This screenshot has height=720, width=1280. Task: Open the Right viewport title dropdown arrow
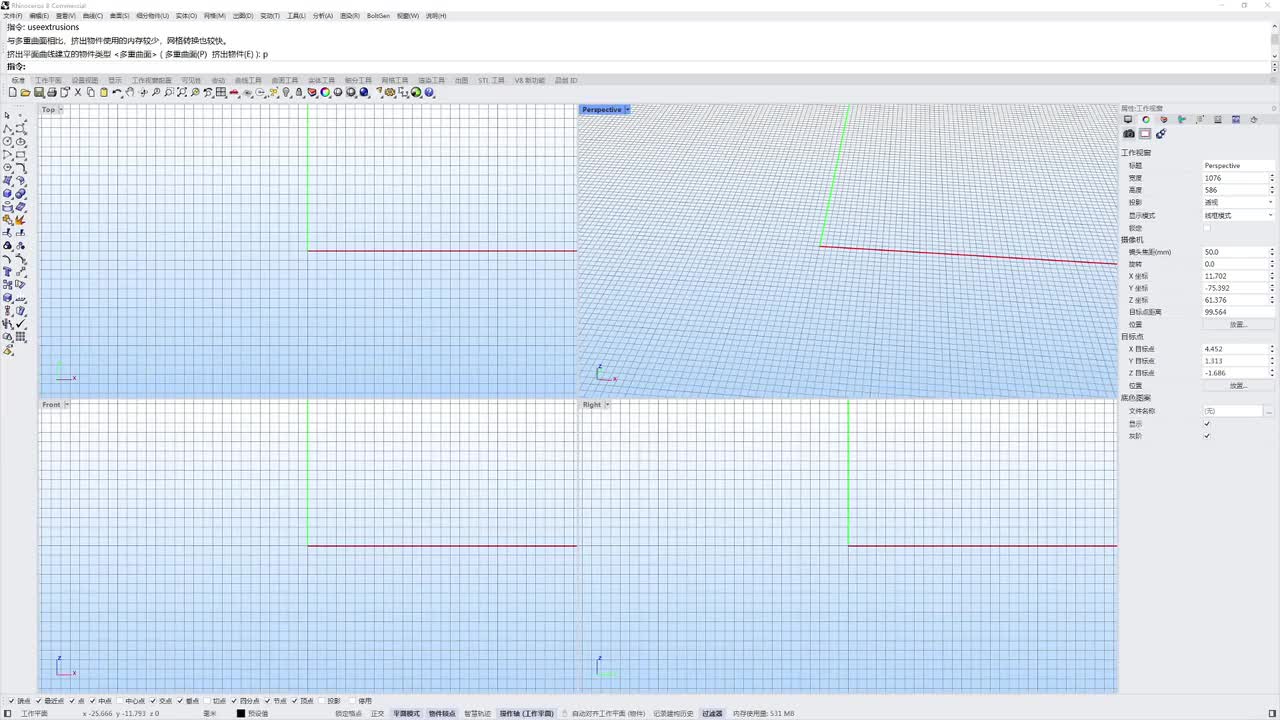[x=607, y=405]
